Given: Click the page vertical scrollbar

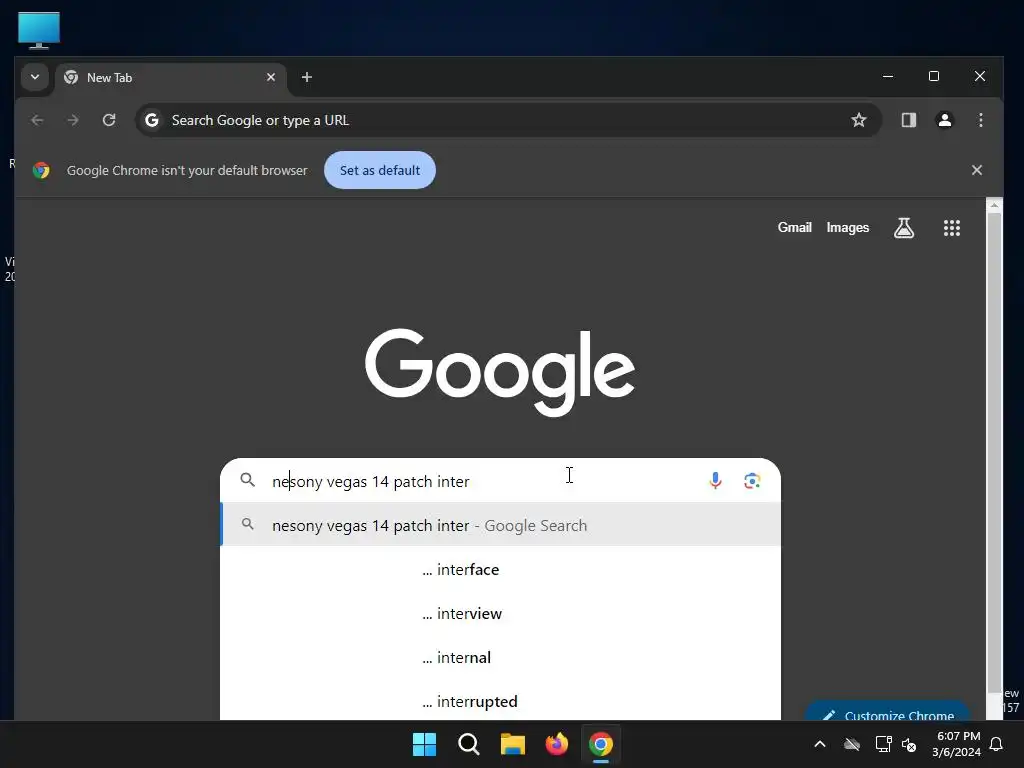Looking at the screenshot, I should (994, 452).
